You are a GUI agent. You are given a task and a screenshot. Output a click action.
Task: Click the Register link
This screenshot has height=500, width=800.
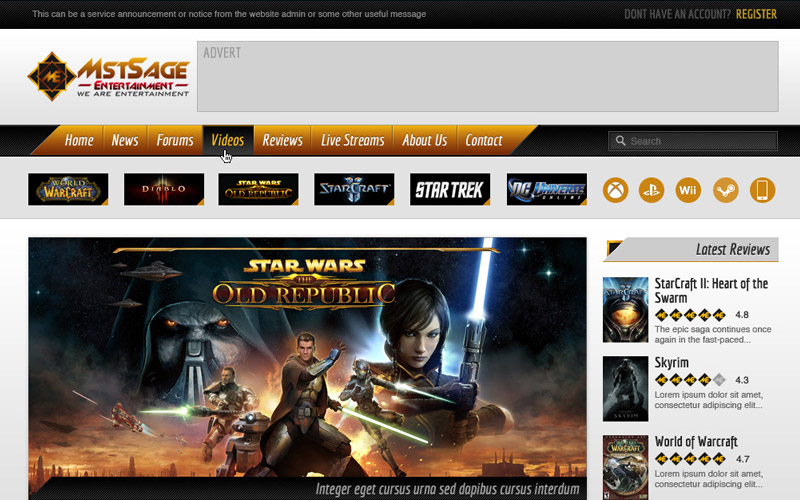click(x=756, y=14)
